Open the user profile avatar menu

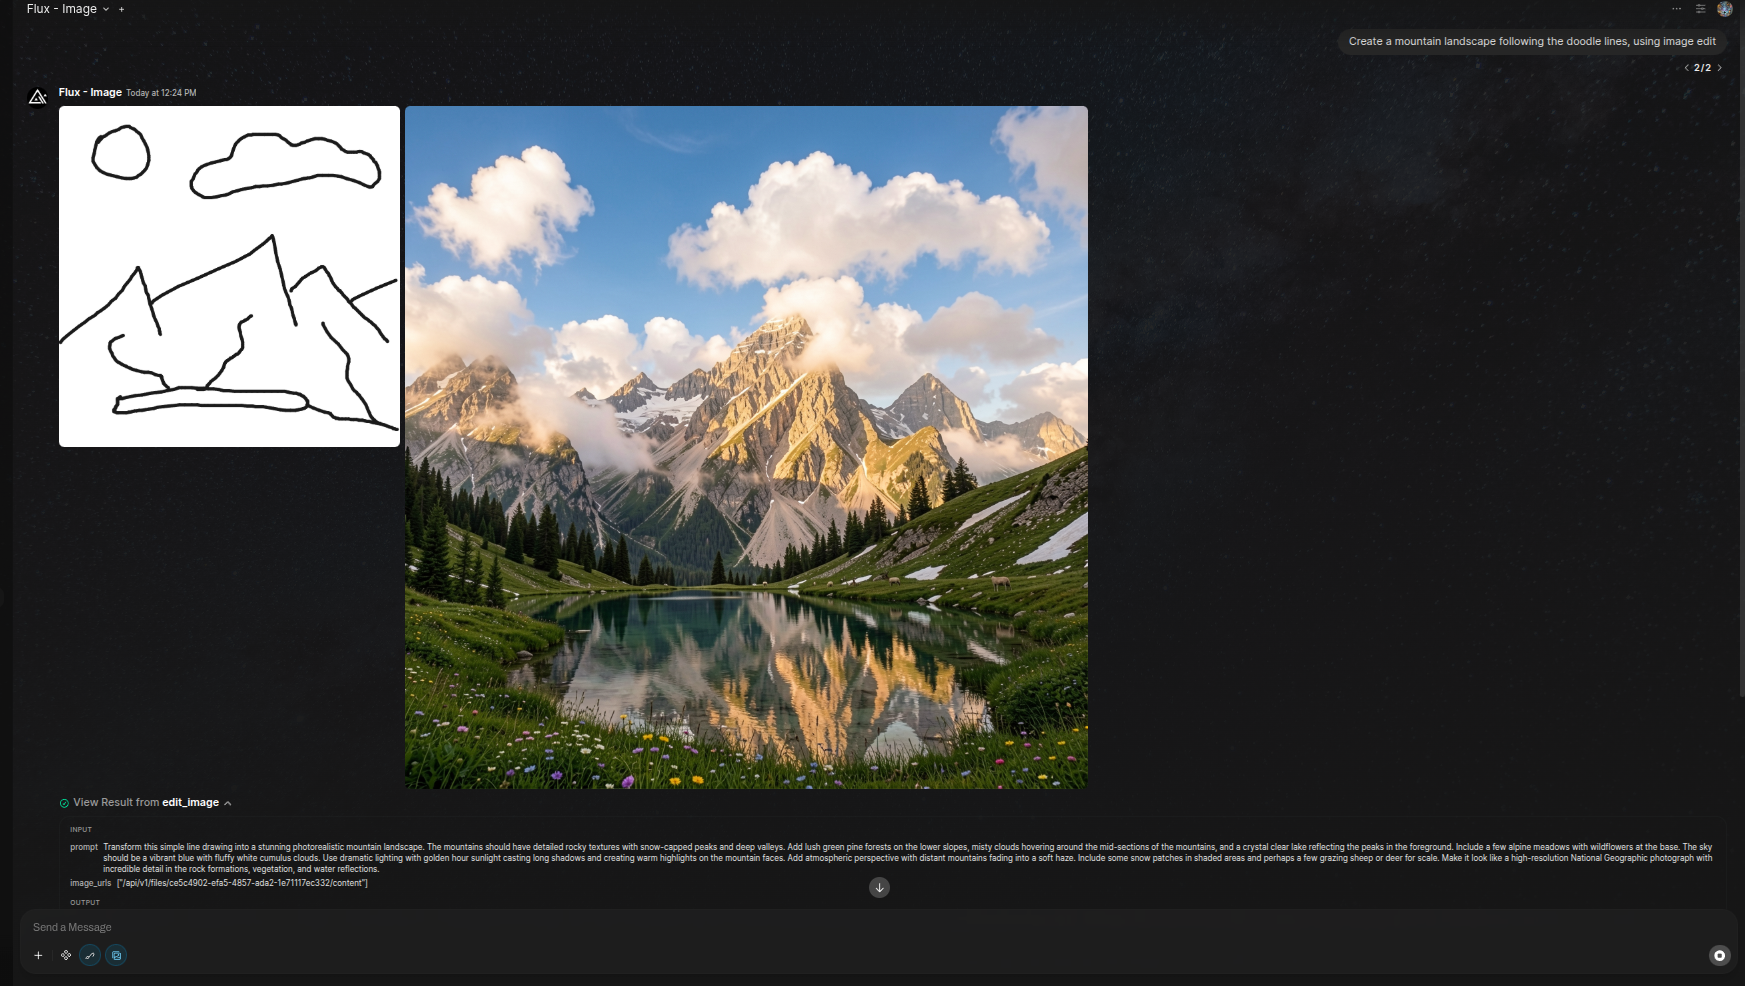[x=1724, y=9]
